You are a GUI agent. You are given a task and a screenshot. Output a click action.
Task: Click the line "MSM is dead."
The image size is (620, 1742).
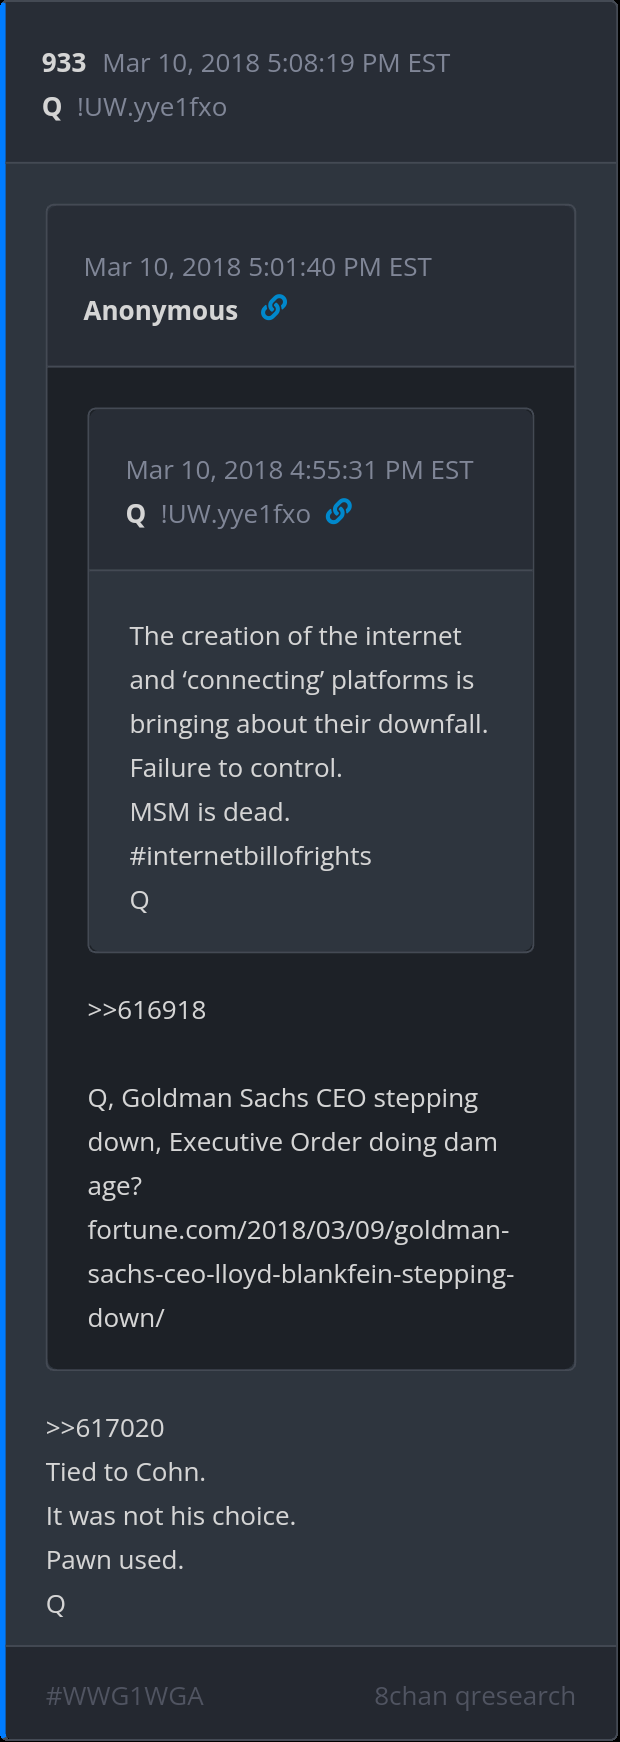coord(210,812)
